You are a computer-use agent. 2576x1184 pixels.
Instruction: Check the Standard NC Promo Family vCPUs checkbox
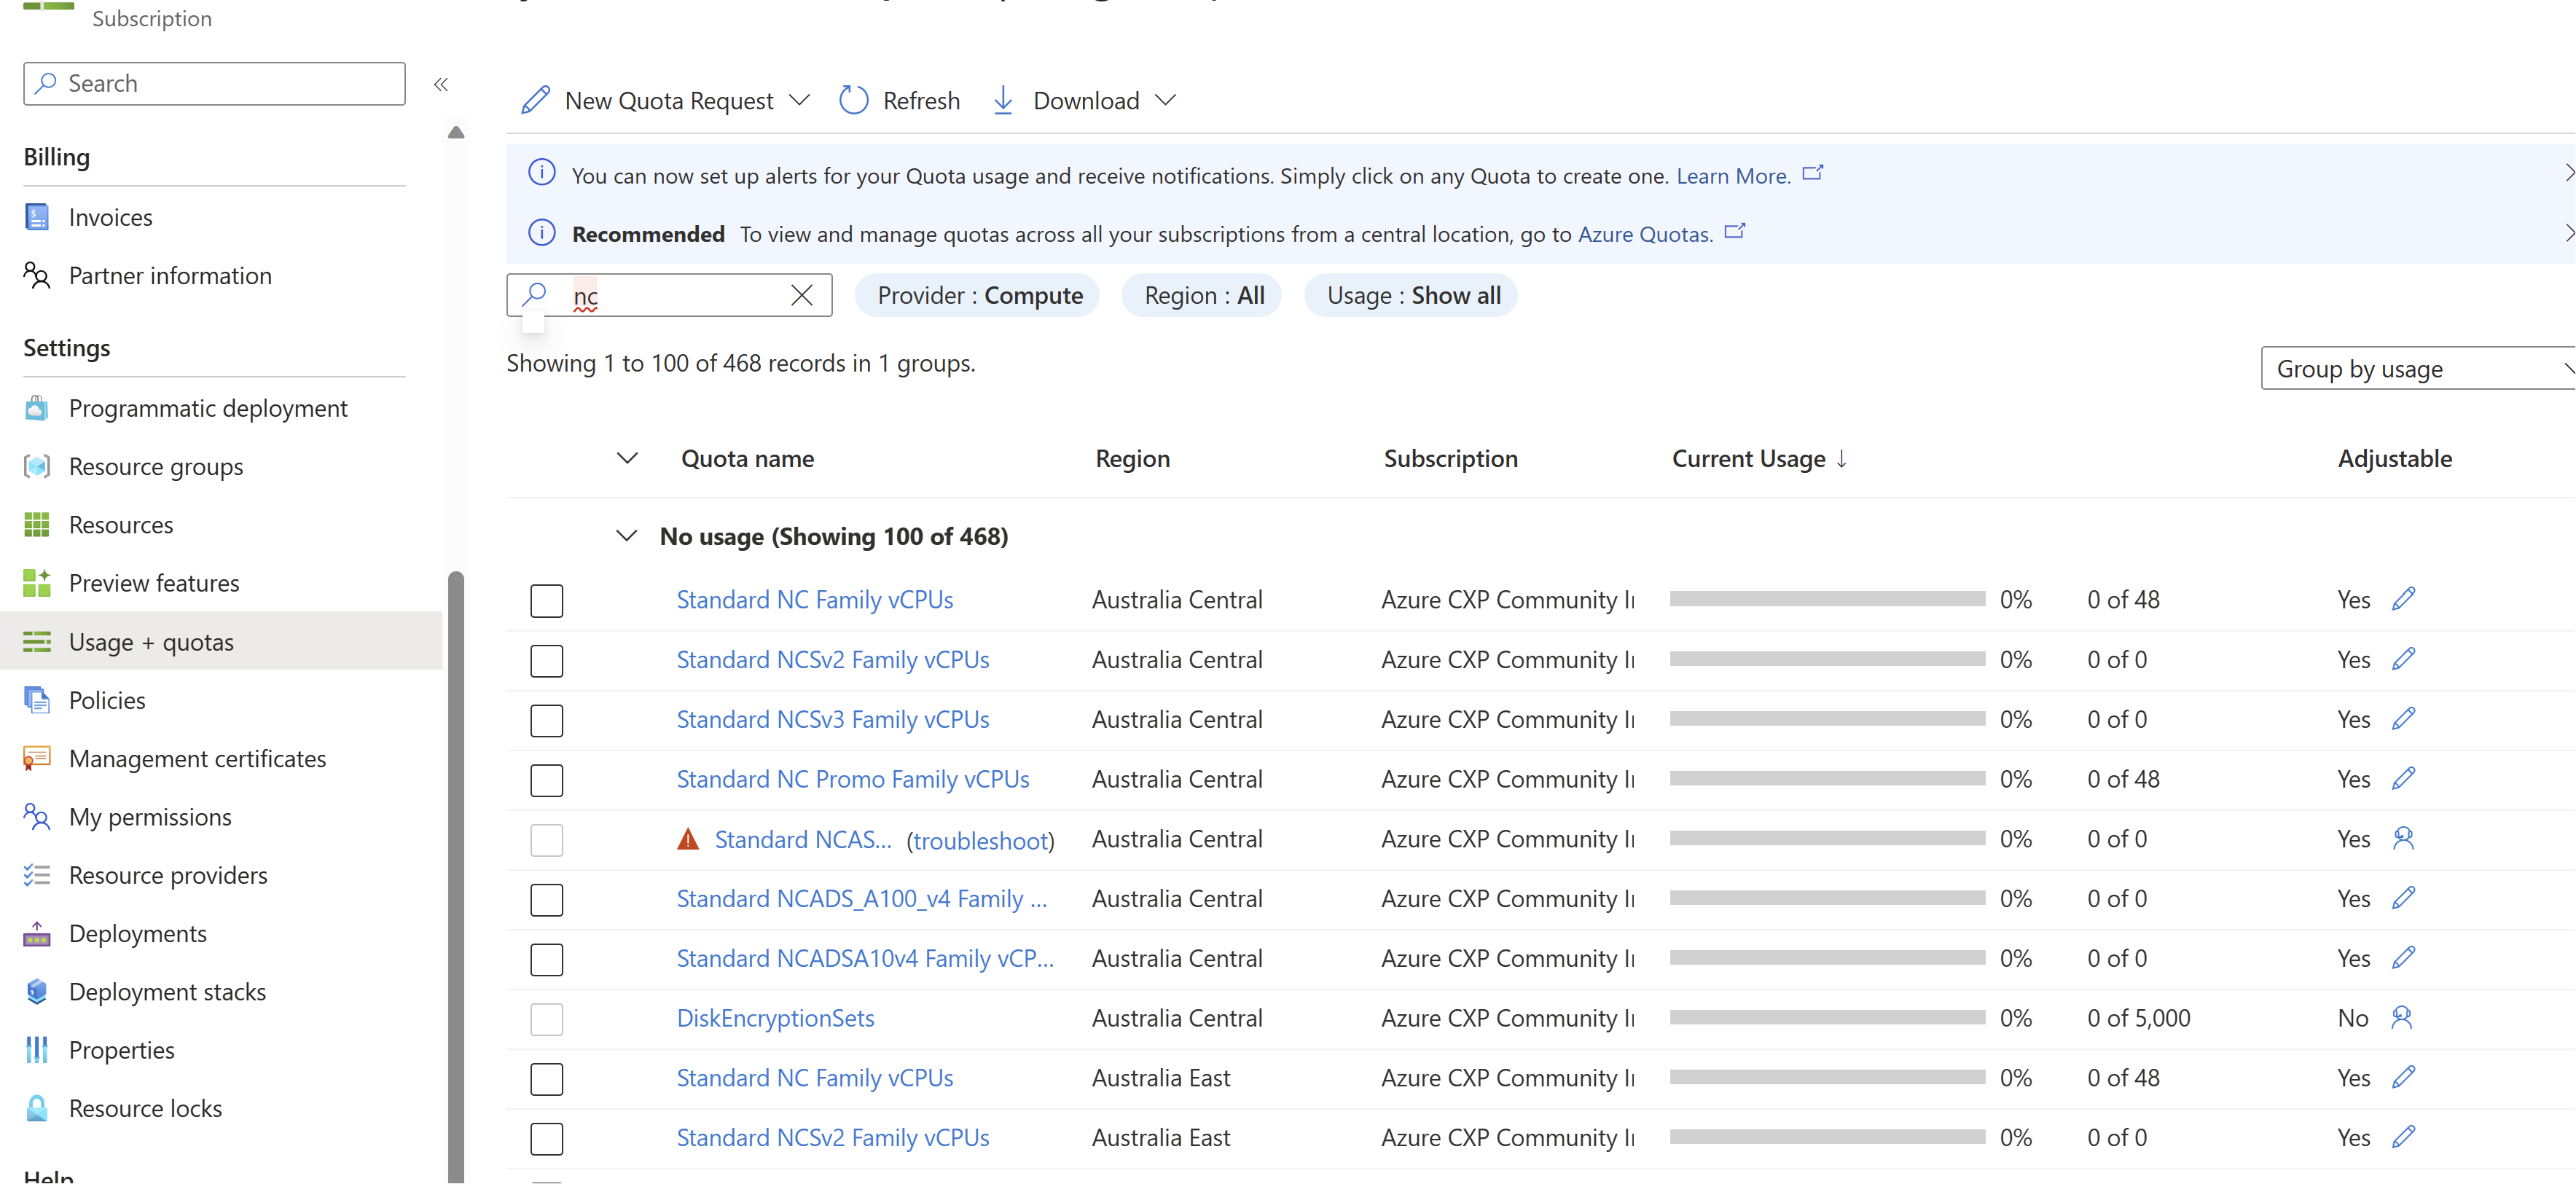pyautogui.click(x=547, y=780)
